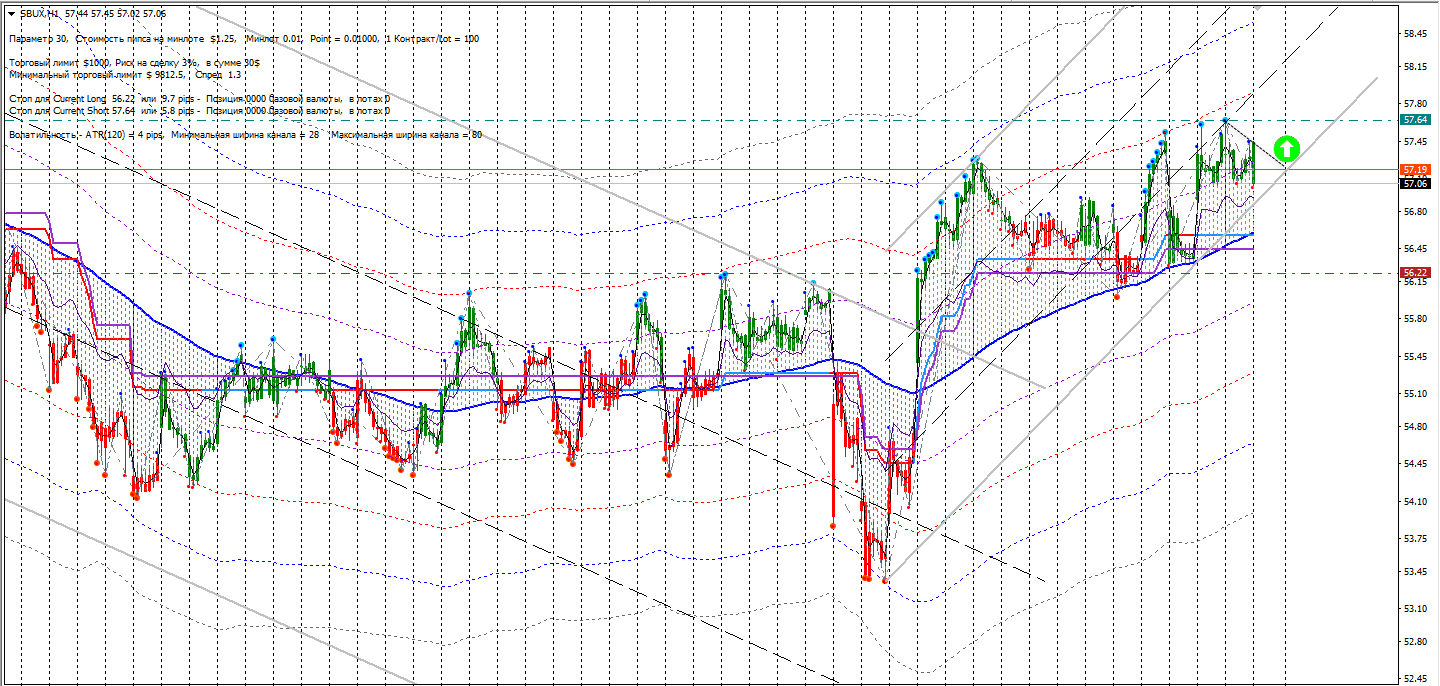The width and height of the screenshot is (1440, 686).
Task: Click the 'Стоп для Current Long' line
Action: tap(199, 99)
